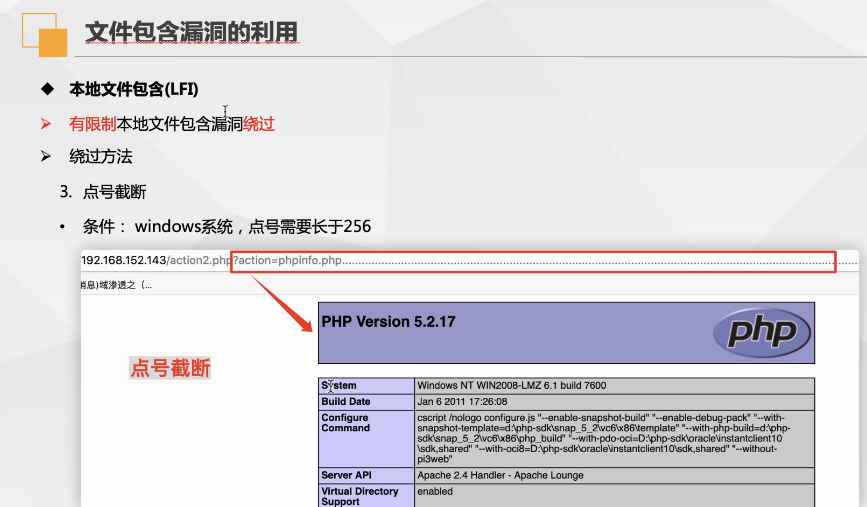Select the Server API cell
867x507 pixels.
pos(367,475)
